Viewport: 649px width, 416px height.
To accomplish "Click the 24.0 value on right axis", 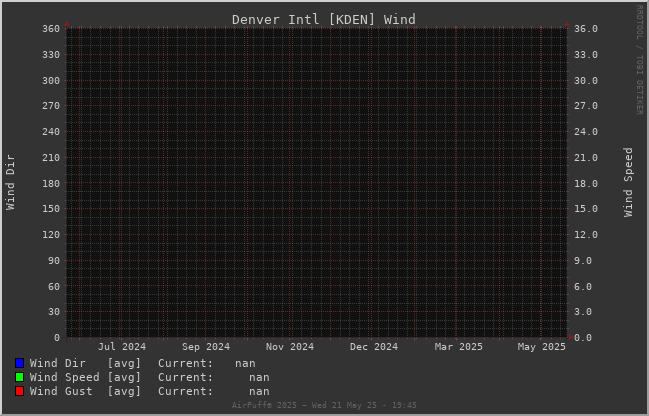I will point(586,132).
